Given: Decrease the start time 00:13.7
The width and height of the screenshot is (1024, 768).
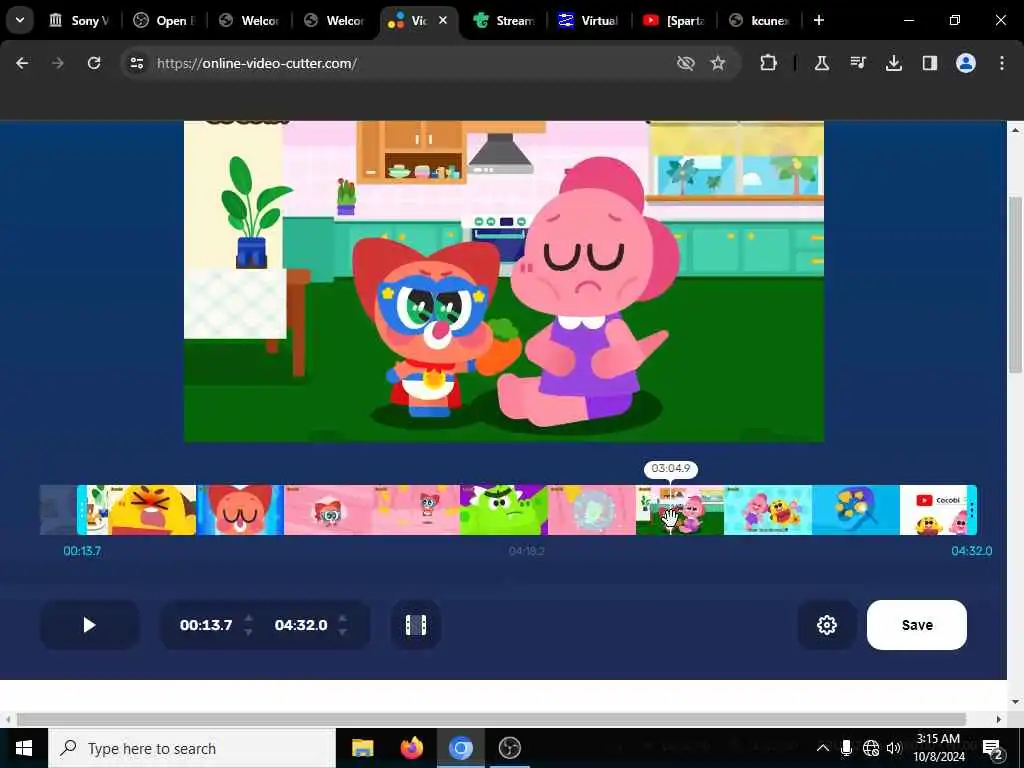Looking at the screenshot, I should [248, 632].
